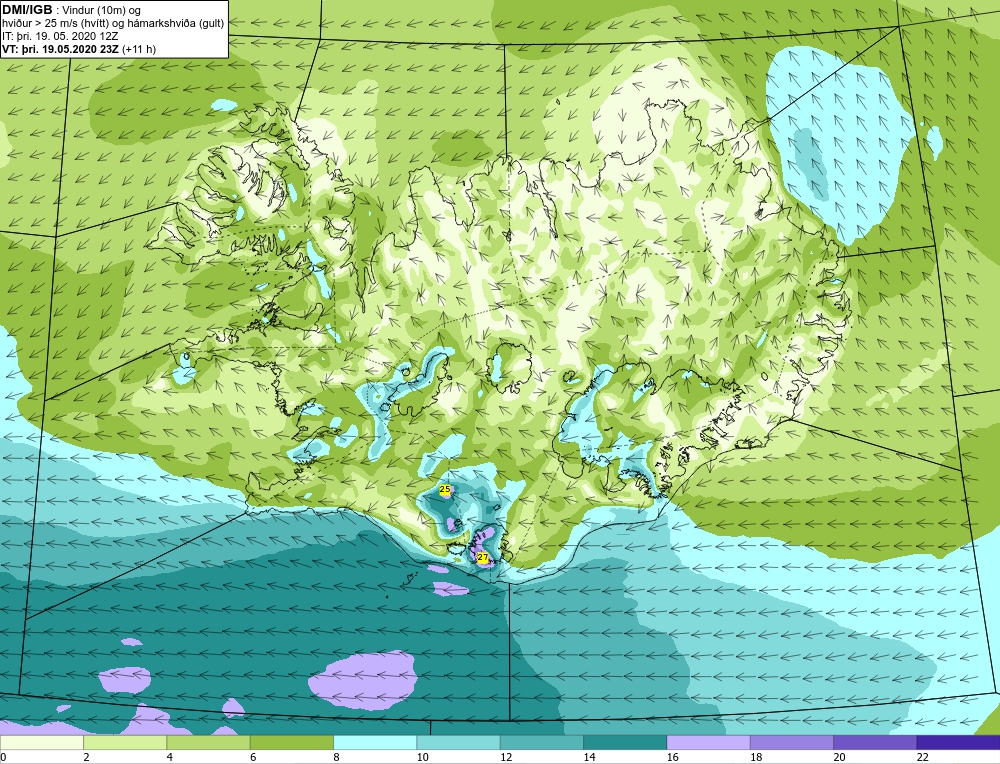Select the 10–12 m/s light teal swatch
This screenshot has width=1000, height=764.
[x=459, y=743]
